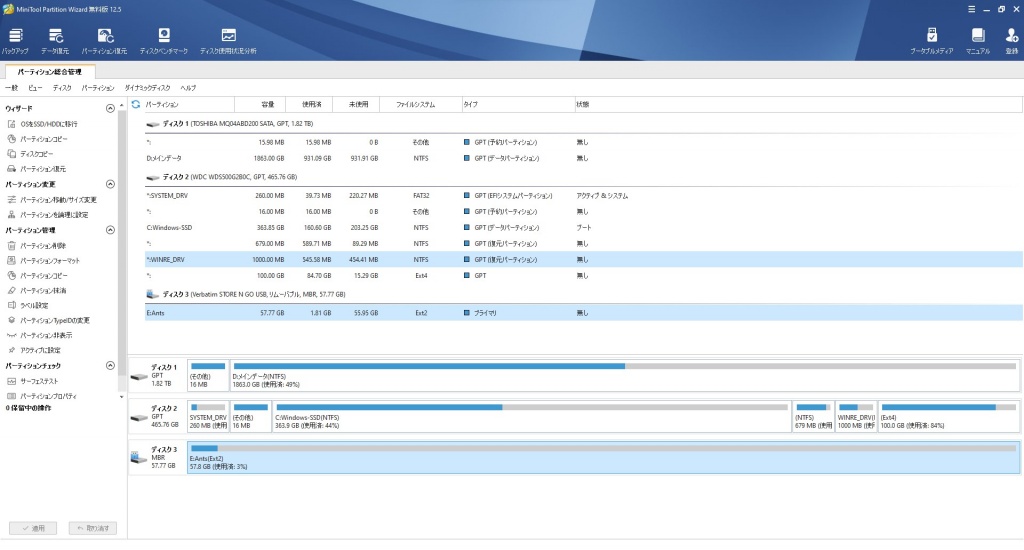Select the *:SYSTEM_DRV partition row
This screenshot has height=550, width=1024.
(583, 195)
